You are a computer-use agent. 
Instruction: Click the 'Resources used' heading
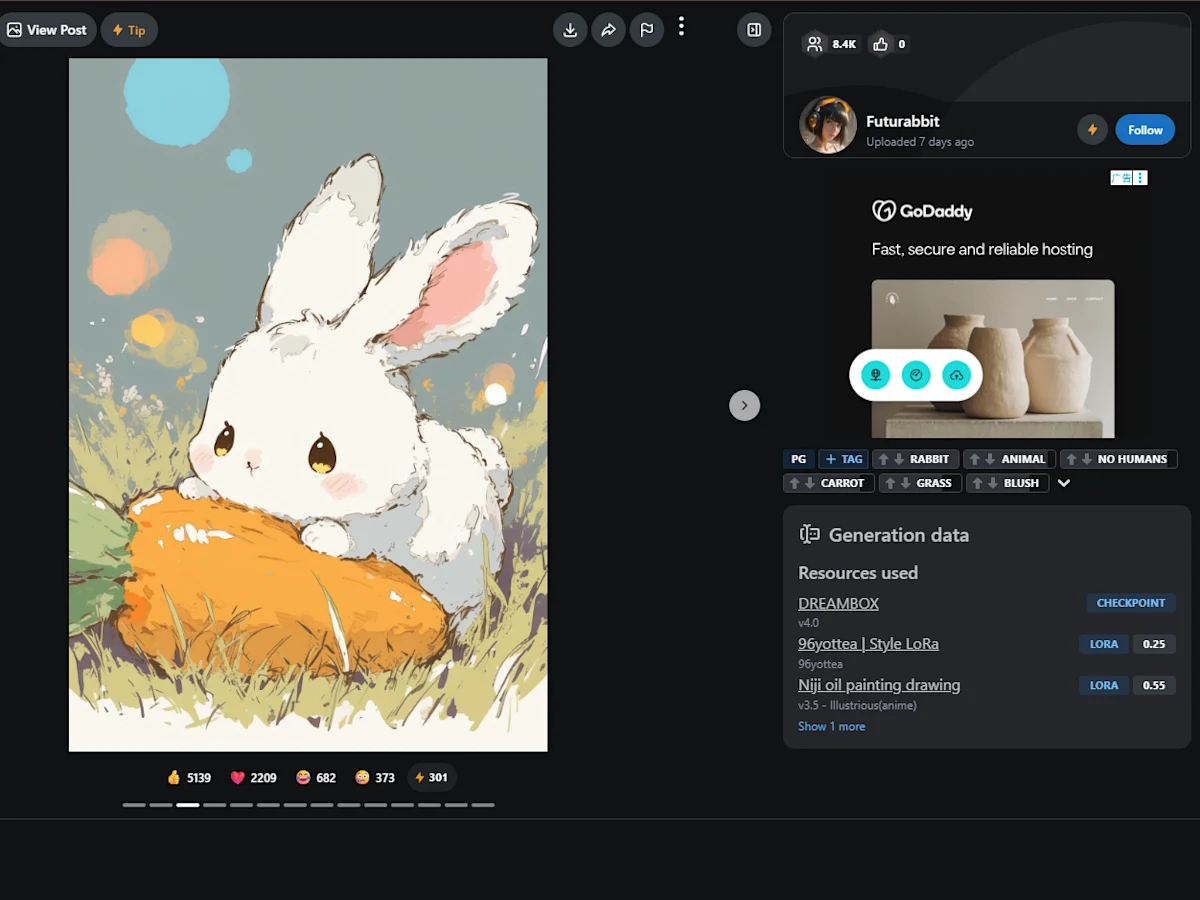coord(858,573)
